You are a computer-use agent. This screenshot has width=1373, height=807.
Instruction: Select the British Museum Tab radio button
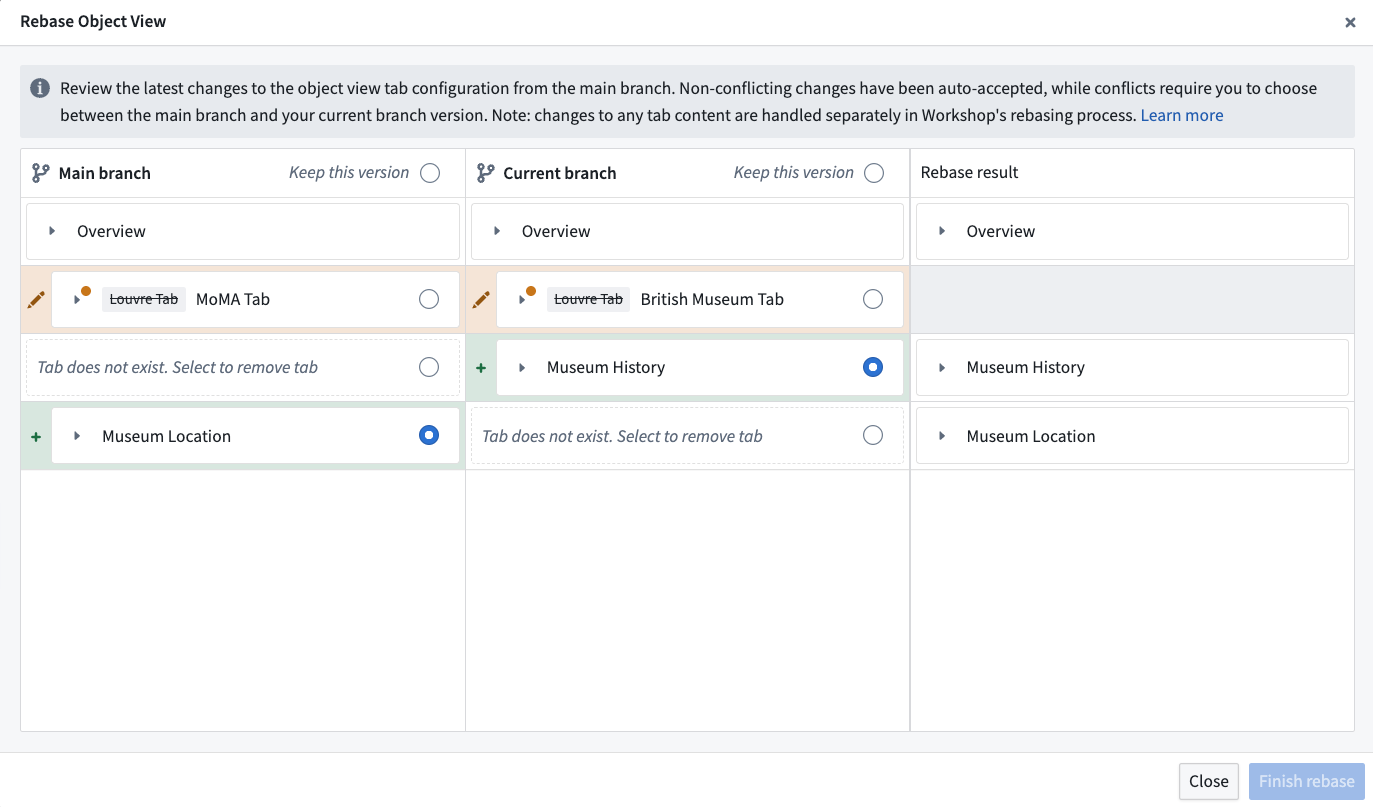pos(872,298)
